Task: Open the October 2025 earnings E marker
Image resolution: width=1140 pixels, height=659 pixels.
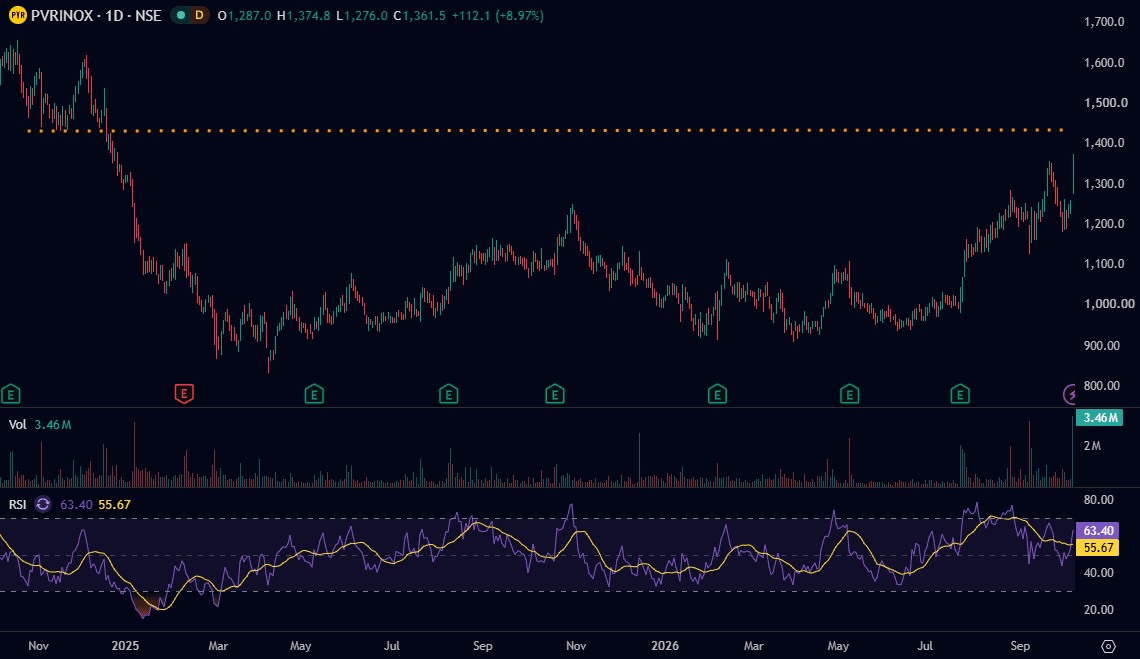Action: coord(555,394)
